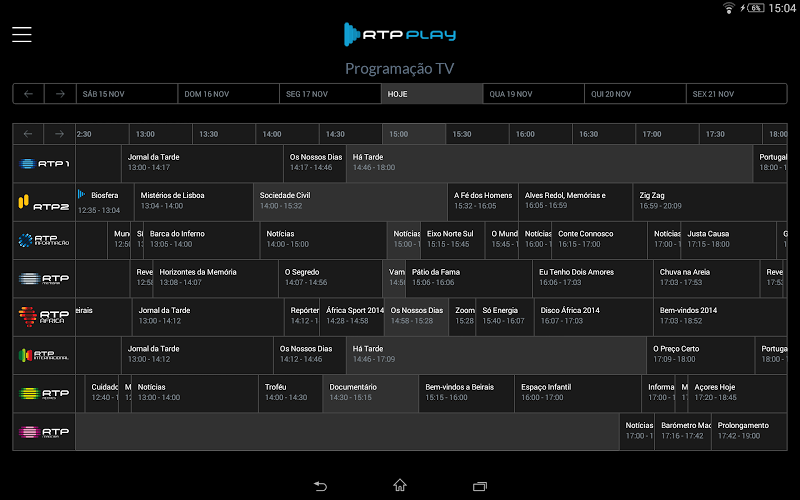800x500 pixels.
Task: Switch to SEX 21 NOV tab
Action: (736, 94)
